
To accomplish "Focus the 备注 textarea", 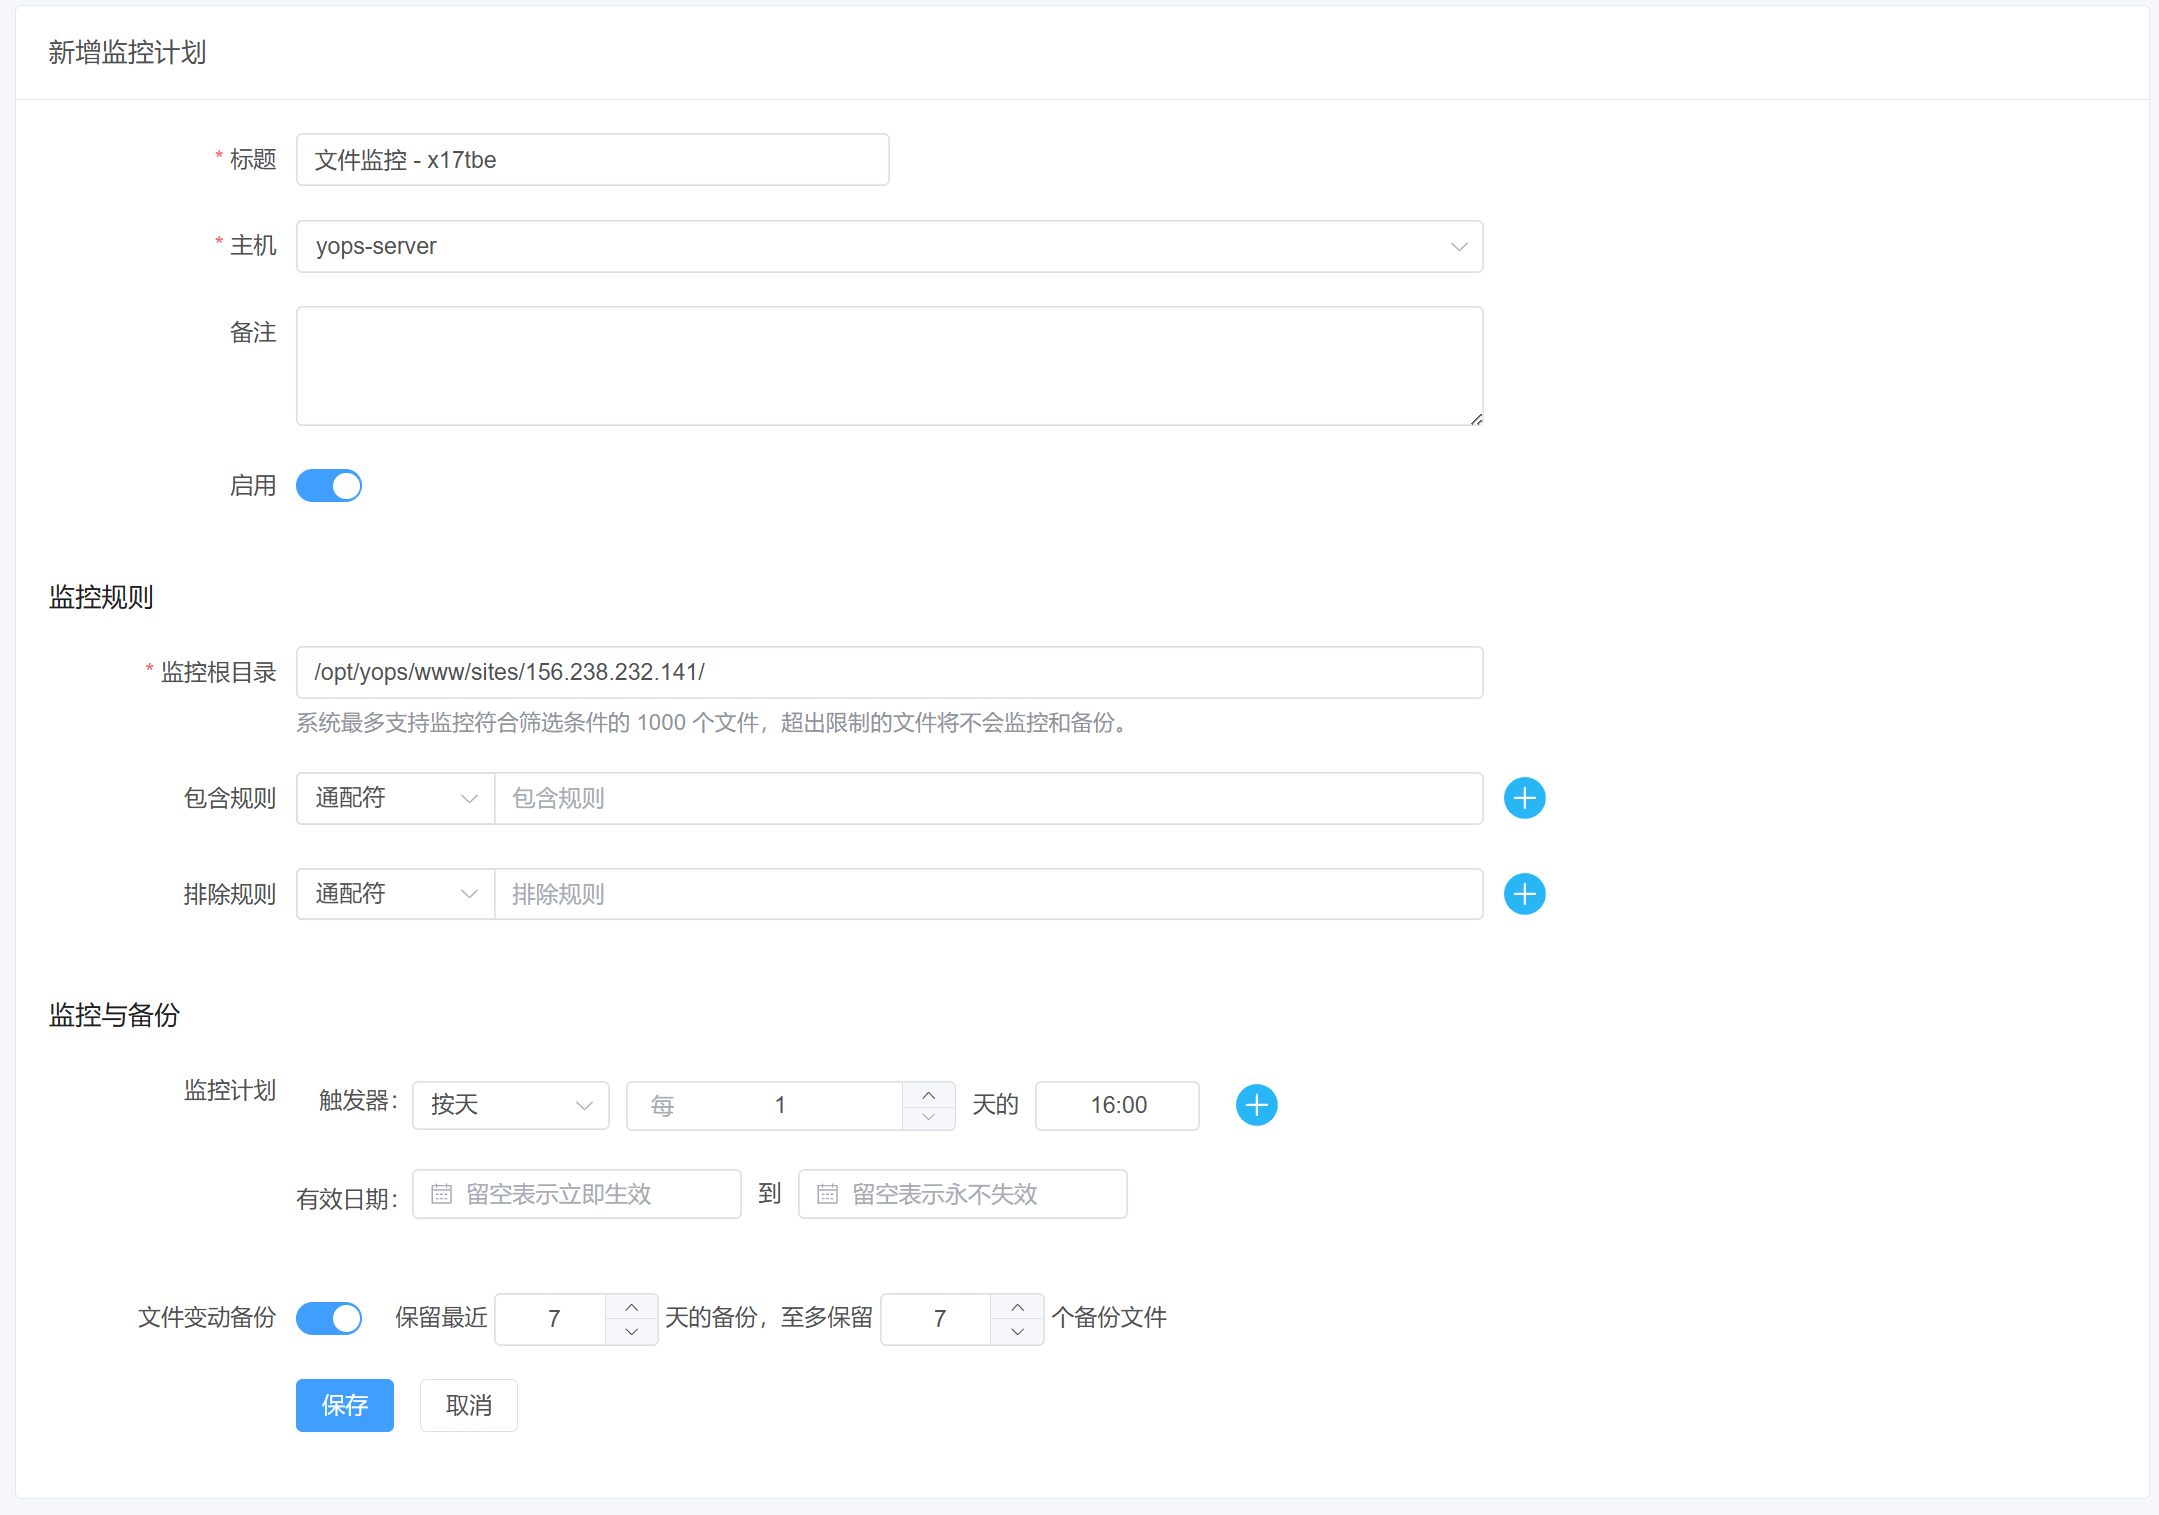I will point(889,366).
